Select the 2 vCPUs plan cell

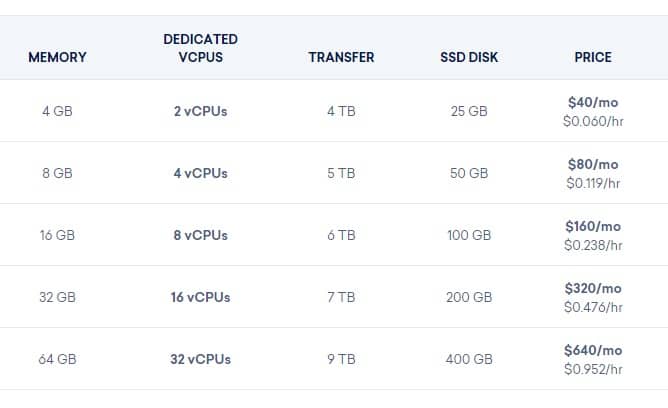pyautogui.click(x=201, y=111)
